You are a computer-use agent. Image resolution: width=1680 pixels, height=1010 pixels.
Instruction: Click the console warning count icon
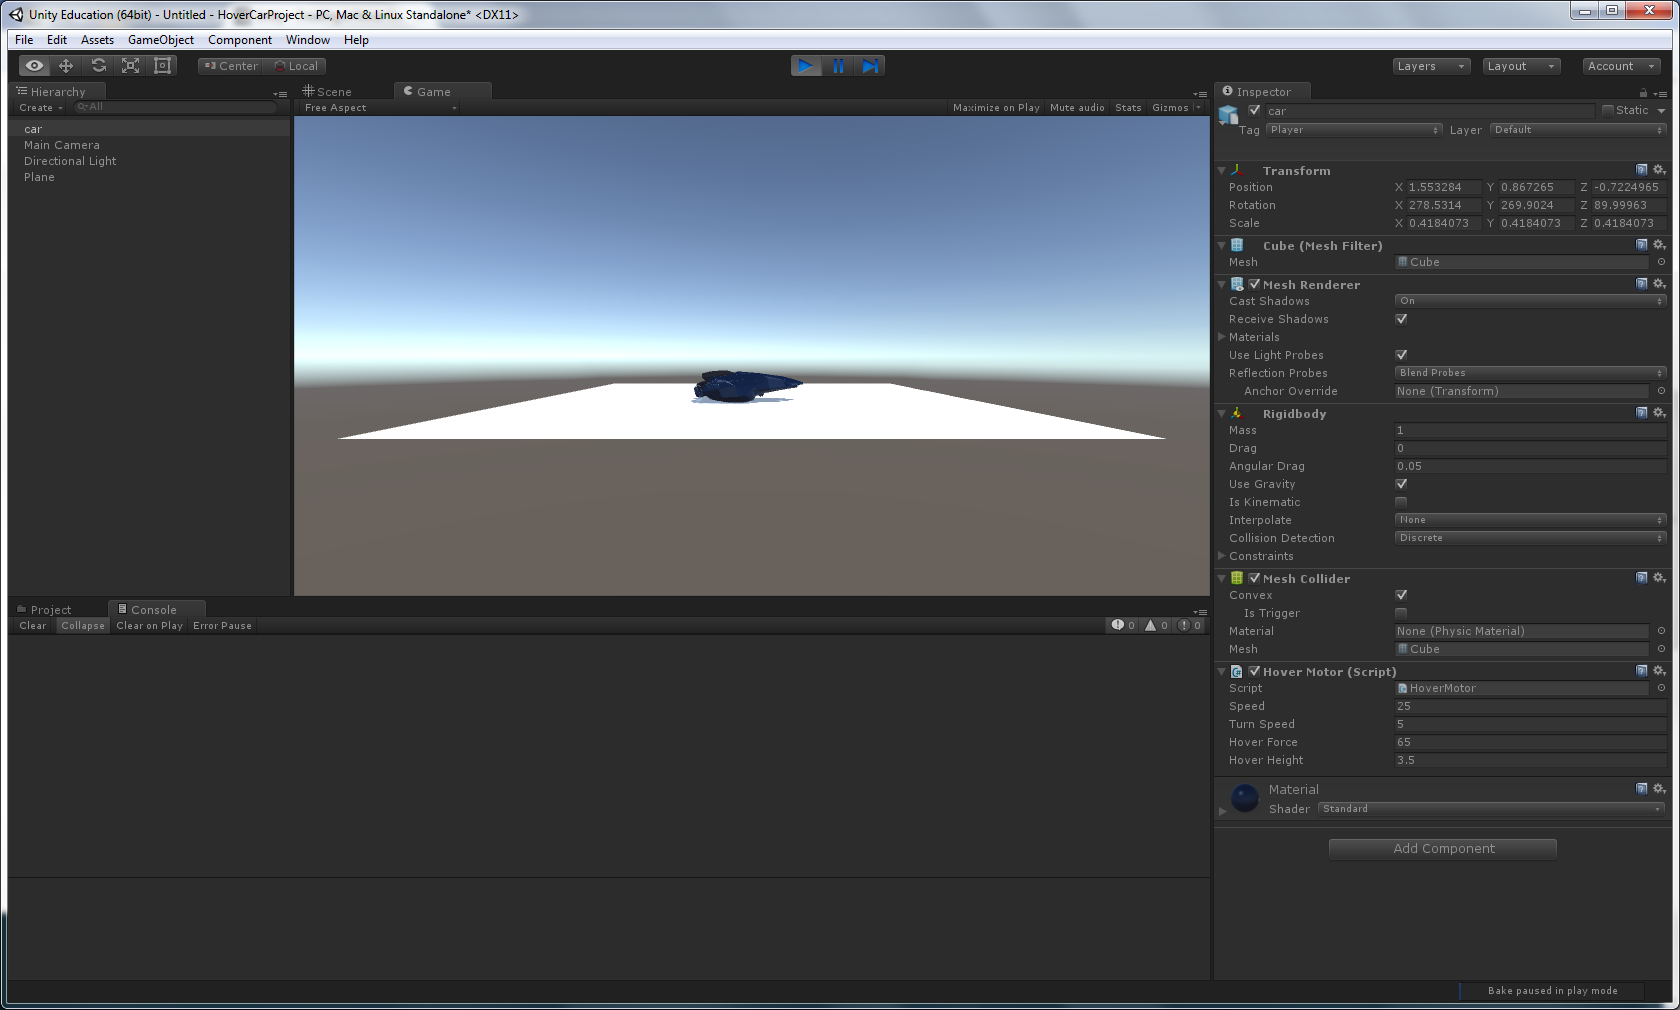pyautogui.click(x=1151, y=625)
